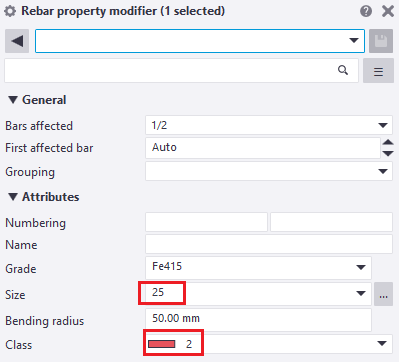Open the Size dropdown showing 25

point(258,293)
